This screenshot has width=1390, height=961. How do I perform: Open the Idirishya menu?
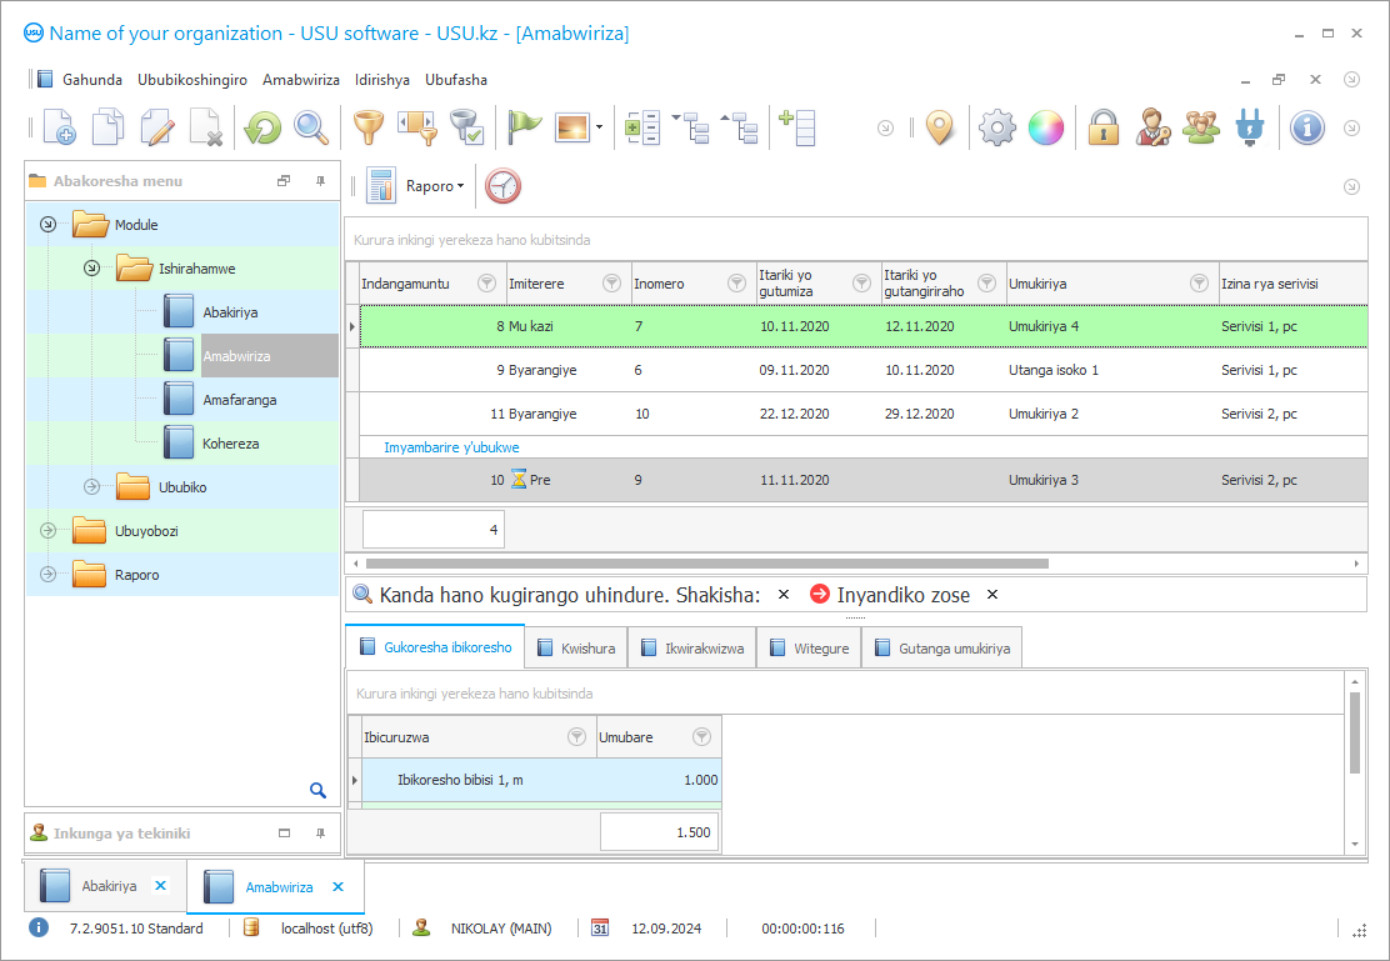click(x=382, y=80)
